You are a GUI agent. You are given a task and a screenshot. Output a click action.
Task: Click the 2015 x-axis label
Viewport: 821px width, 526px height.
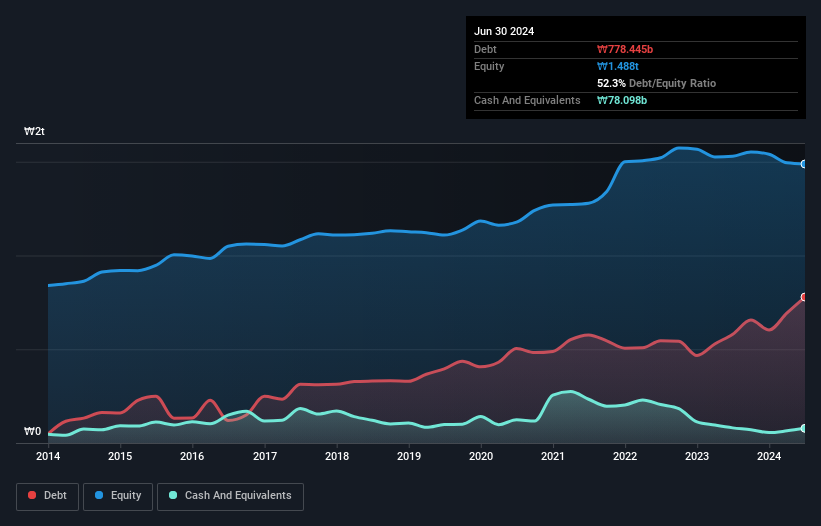click(120, 456)
